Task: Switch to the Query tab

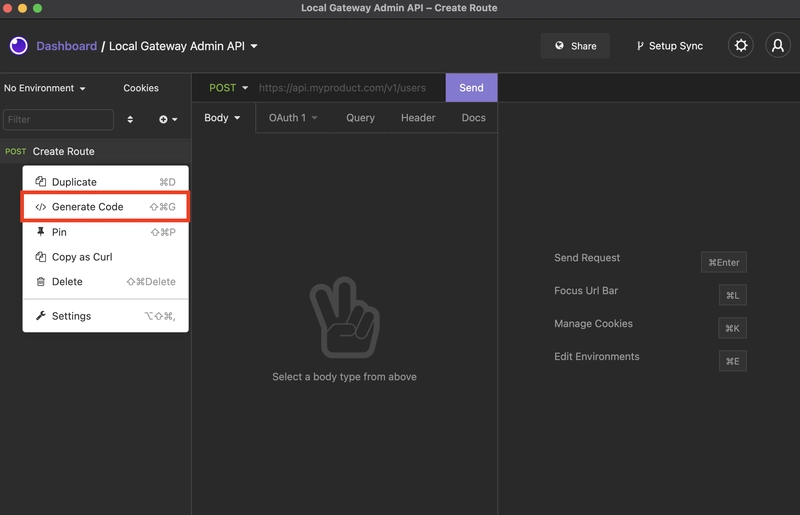Action: tap(360, 118)
